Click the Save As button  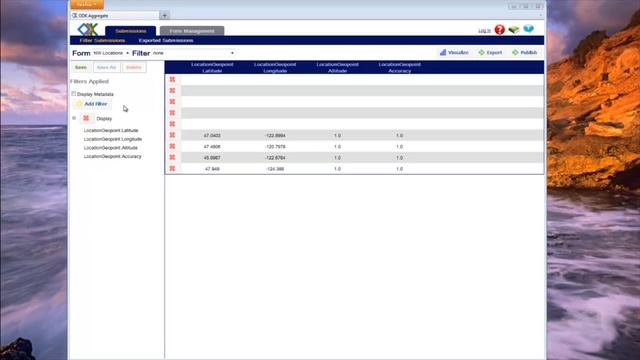coord(107,67)
